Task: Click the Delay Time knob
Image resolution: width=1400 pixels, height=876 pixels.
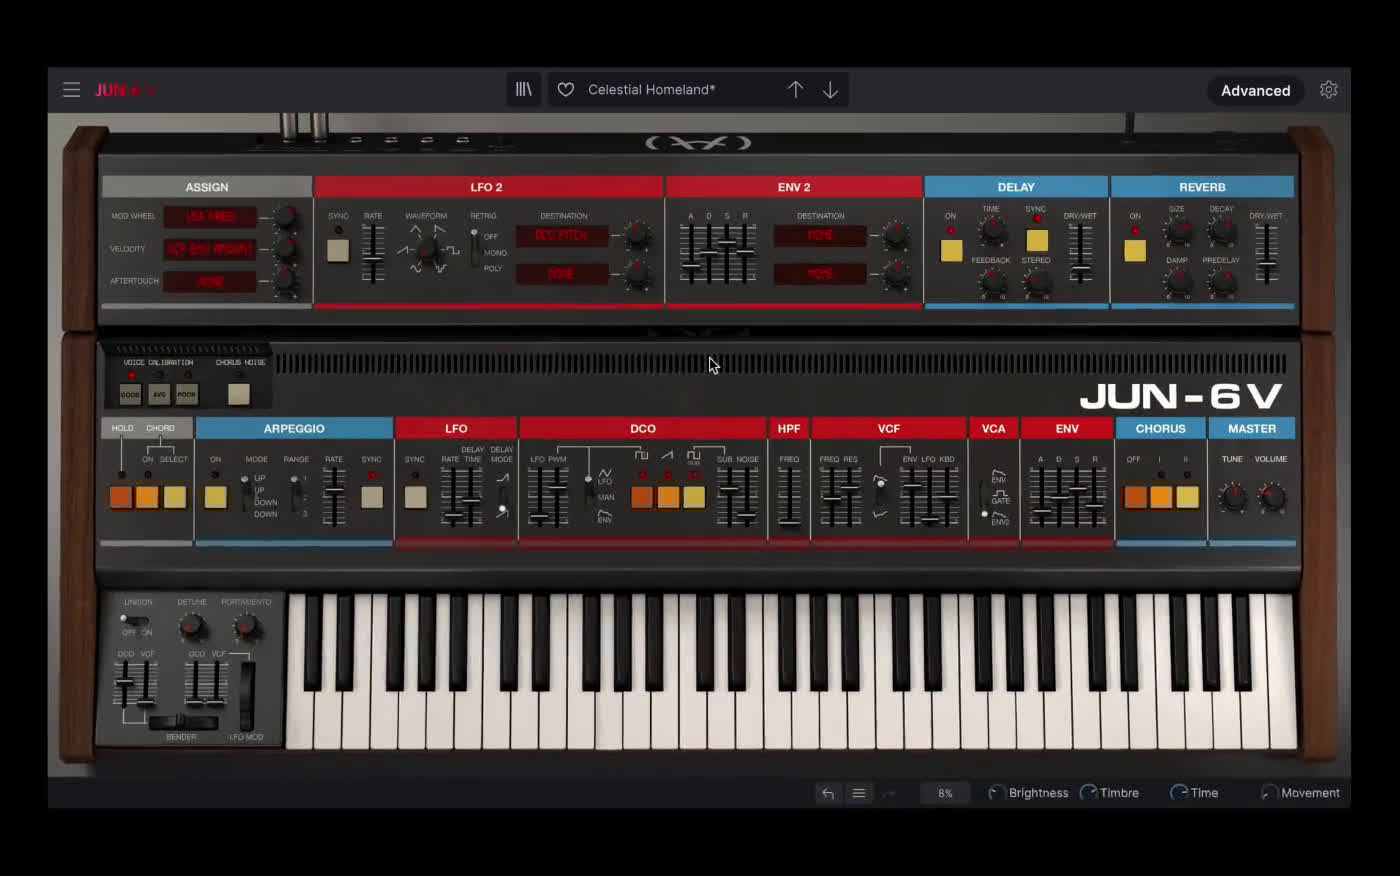Action: pos(991,231)
